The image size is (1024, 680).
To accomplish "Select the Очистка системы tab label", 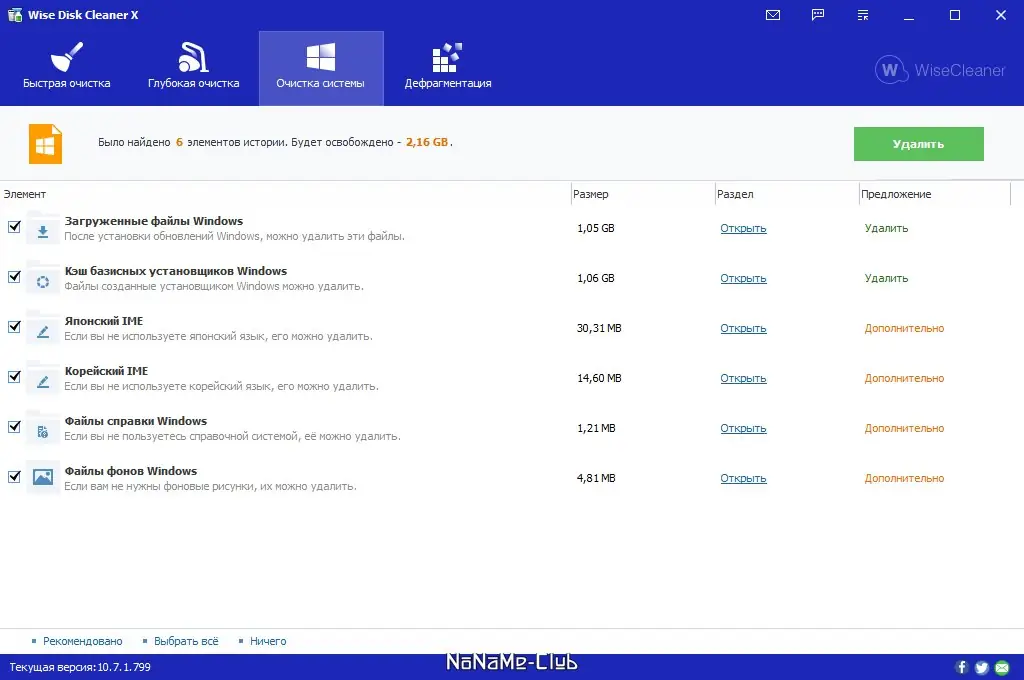I will 320,83.
